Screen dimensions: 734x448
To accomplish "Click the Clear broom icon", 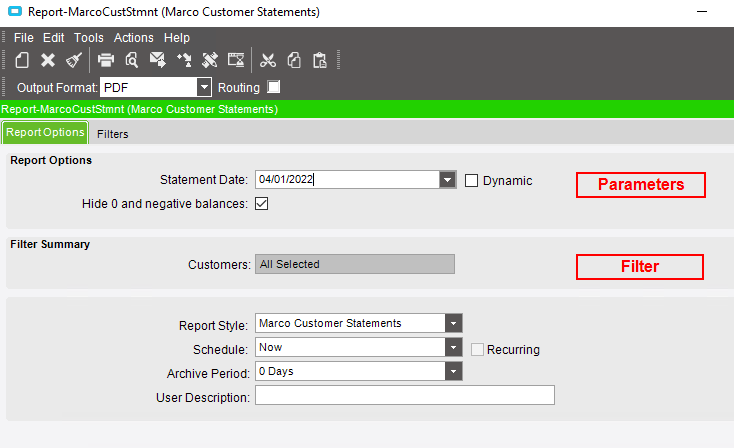I will click(x=73, y=60).
